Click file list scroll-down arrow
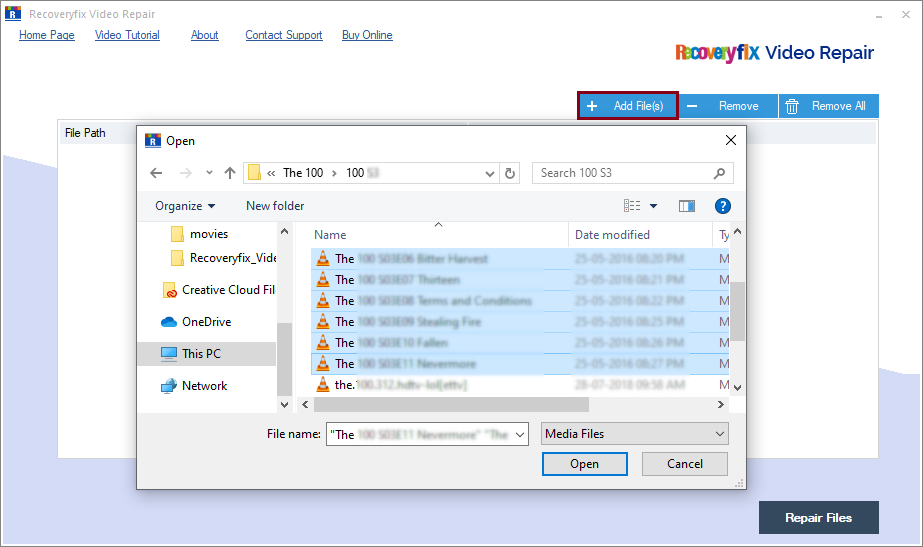This screenshot has height=547, width=923. pos(738,388)
